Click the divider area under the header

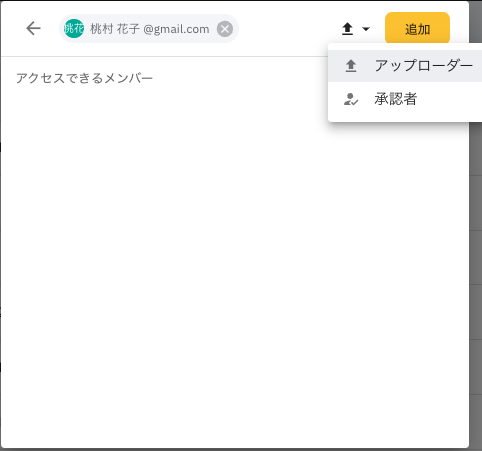(163, 57)
